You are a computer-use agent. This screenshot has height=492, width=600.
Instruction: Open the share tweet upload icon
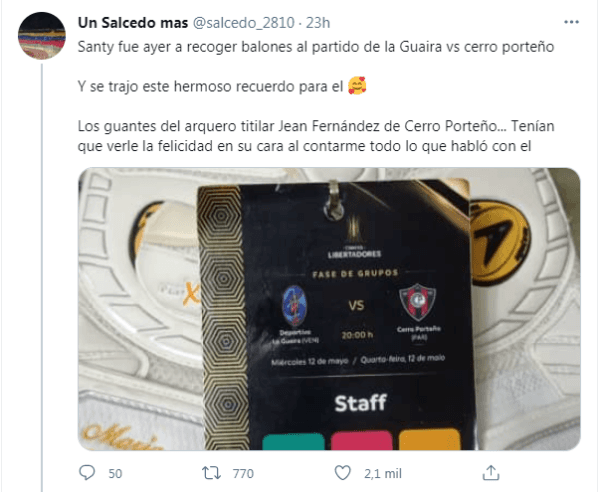click(x=491, y=473)
